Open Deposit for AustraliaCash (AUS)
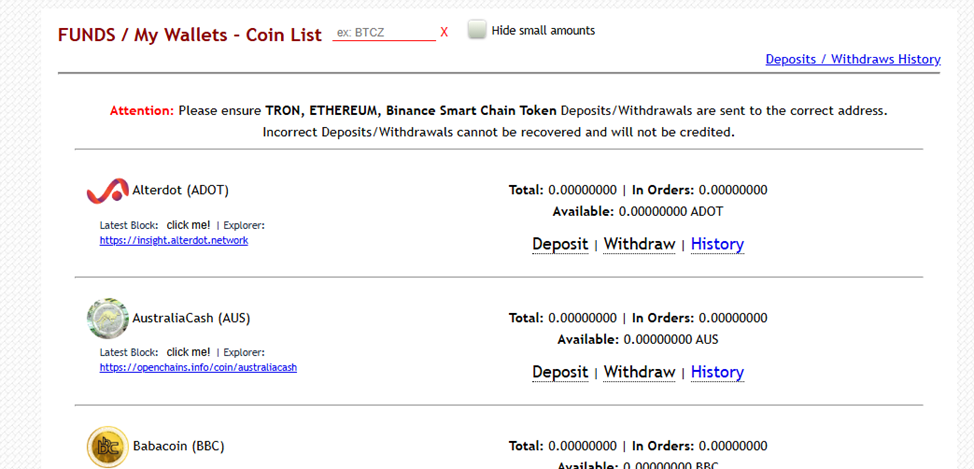 [x=560, y=372]
